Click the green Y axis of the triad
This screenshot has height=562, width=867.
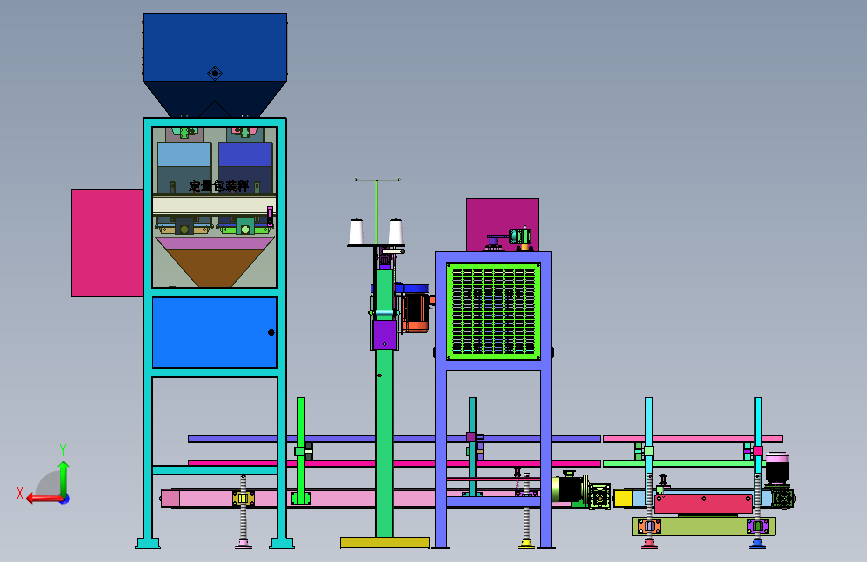click(64, 478)
